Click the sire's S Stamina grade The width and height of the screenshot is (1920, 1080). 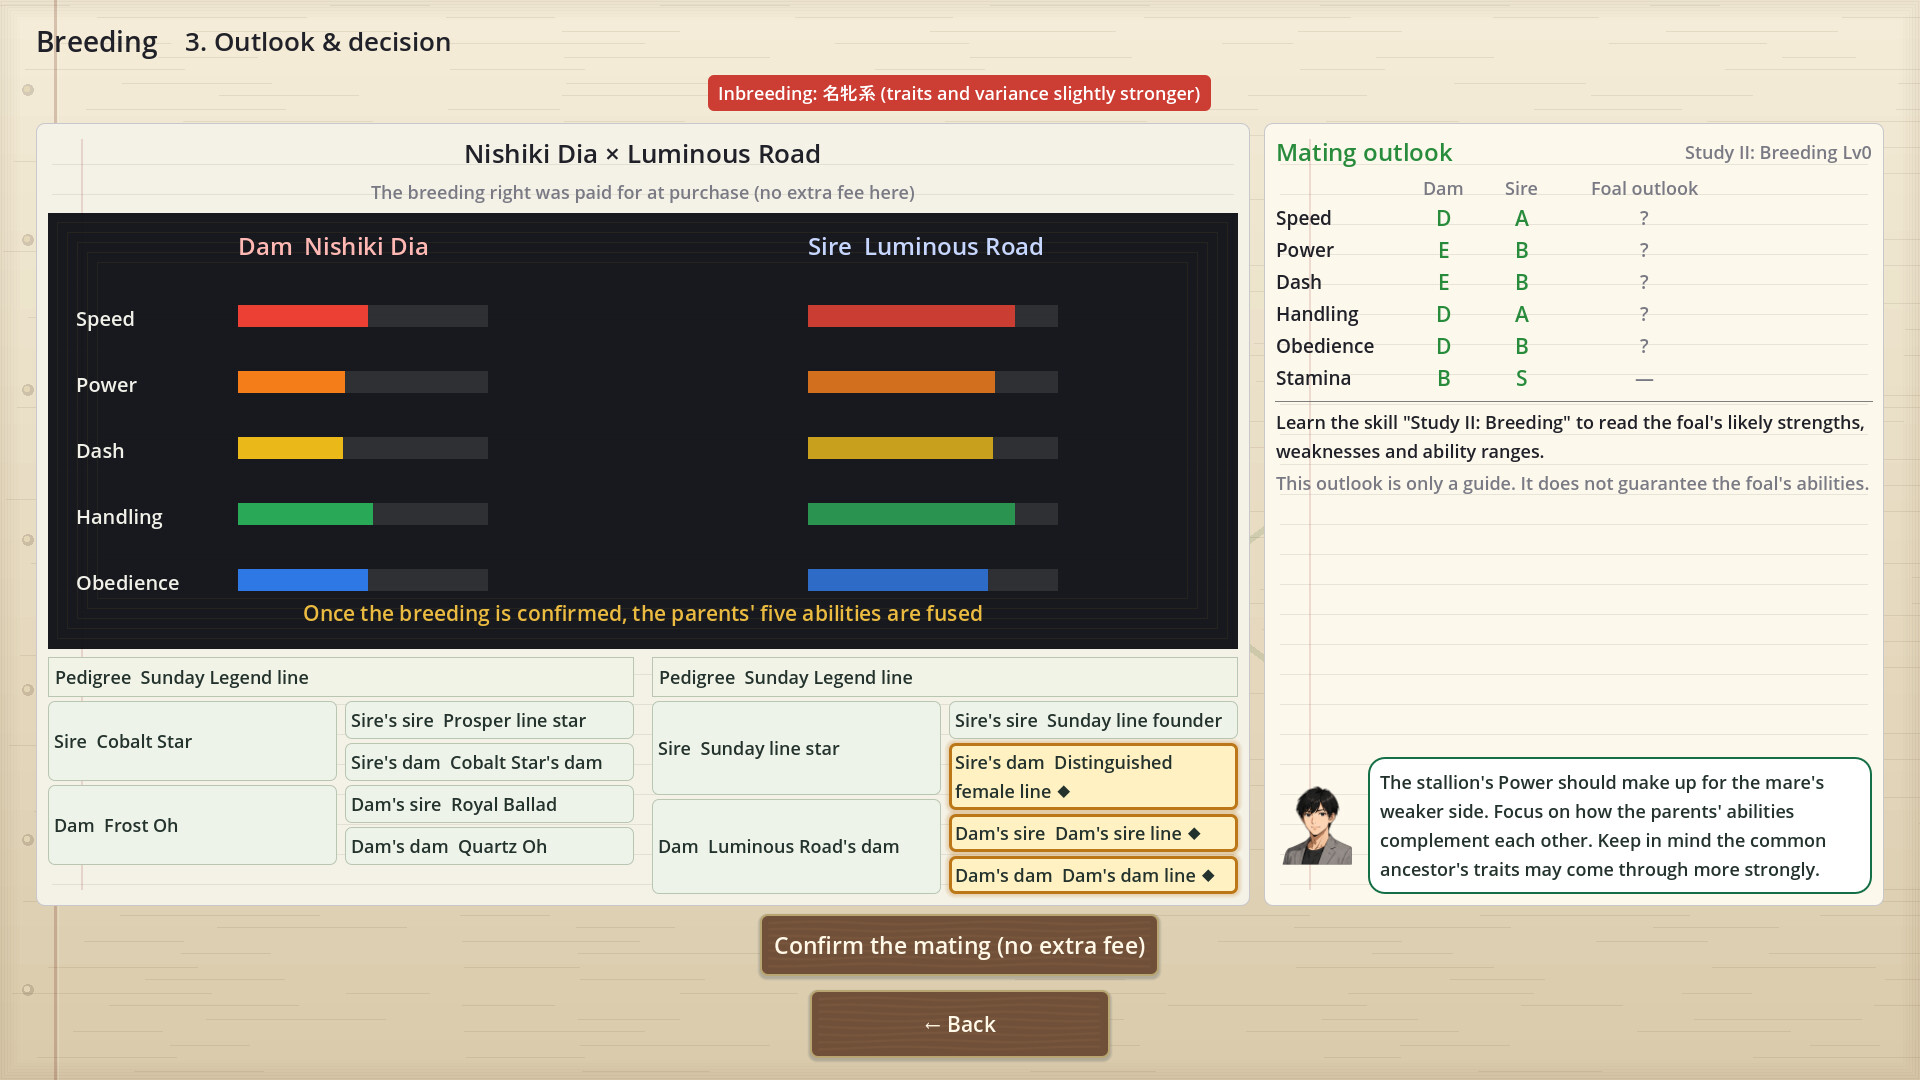pyautogui.click(x=1521, y=378)
